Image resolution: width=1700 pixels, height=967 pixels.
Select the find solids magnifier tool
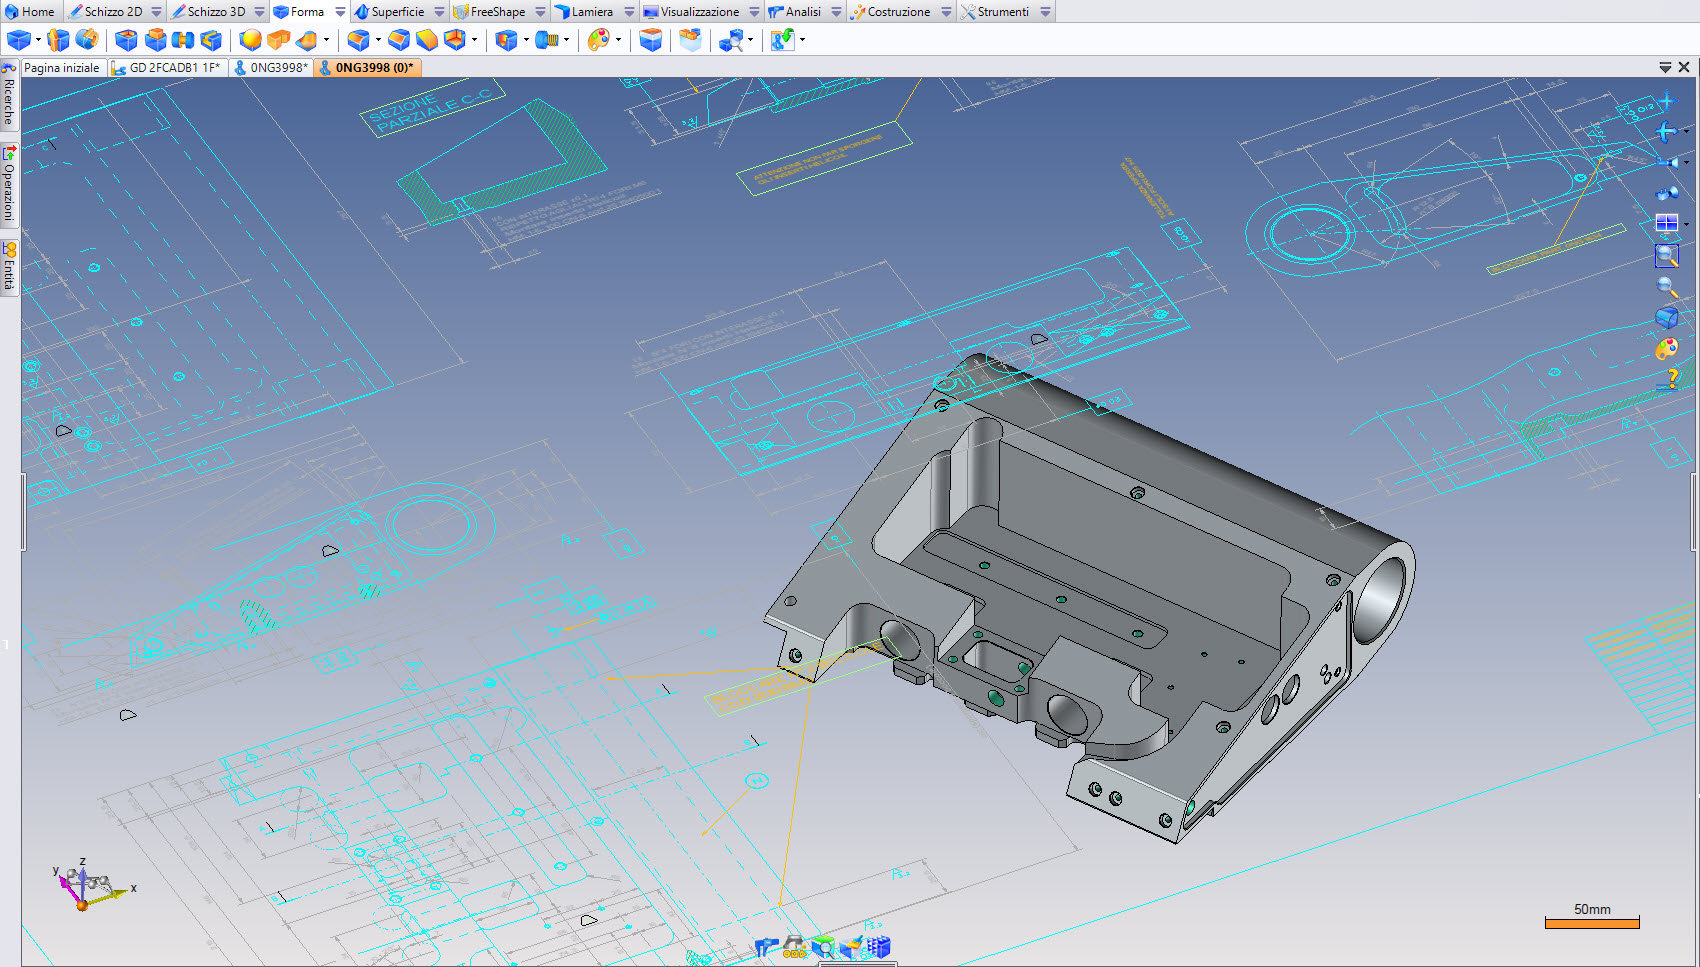(x=732, y=40)
